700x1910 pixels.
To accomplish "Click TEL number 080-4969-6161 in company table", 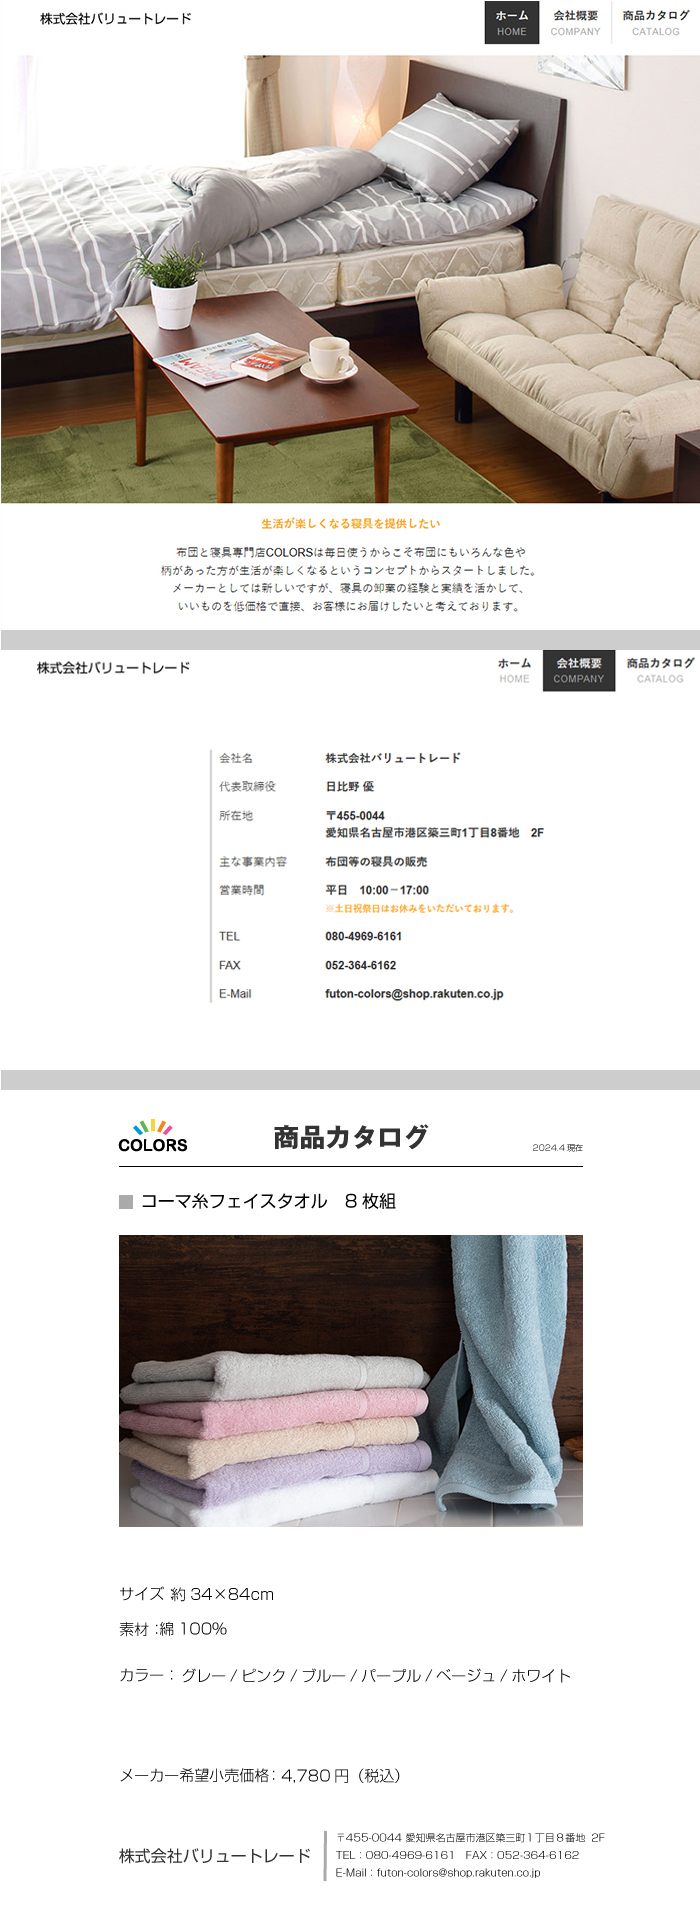I will tap(363, 937).
